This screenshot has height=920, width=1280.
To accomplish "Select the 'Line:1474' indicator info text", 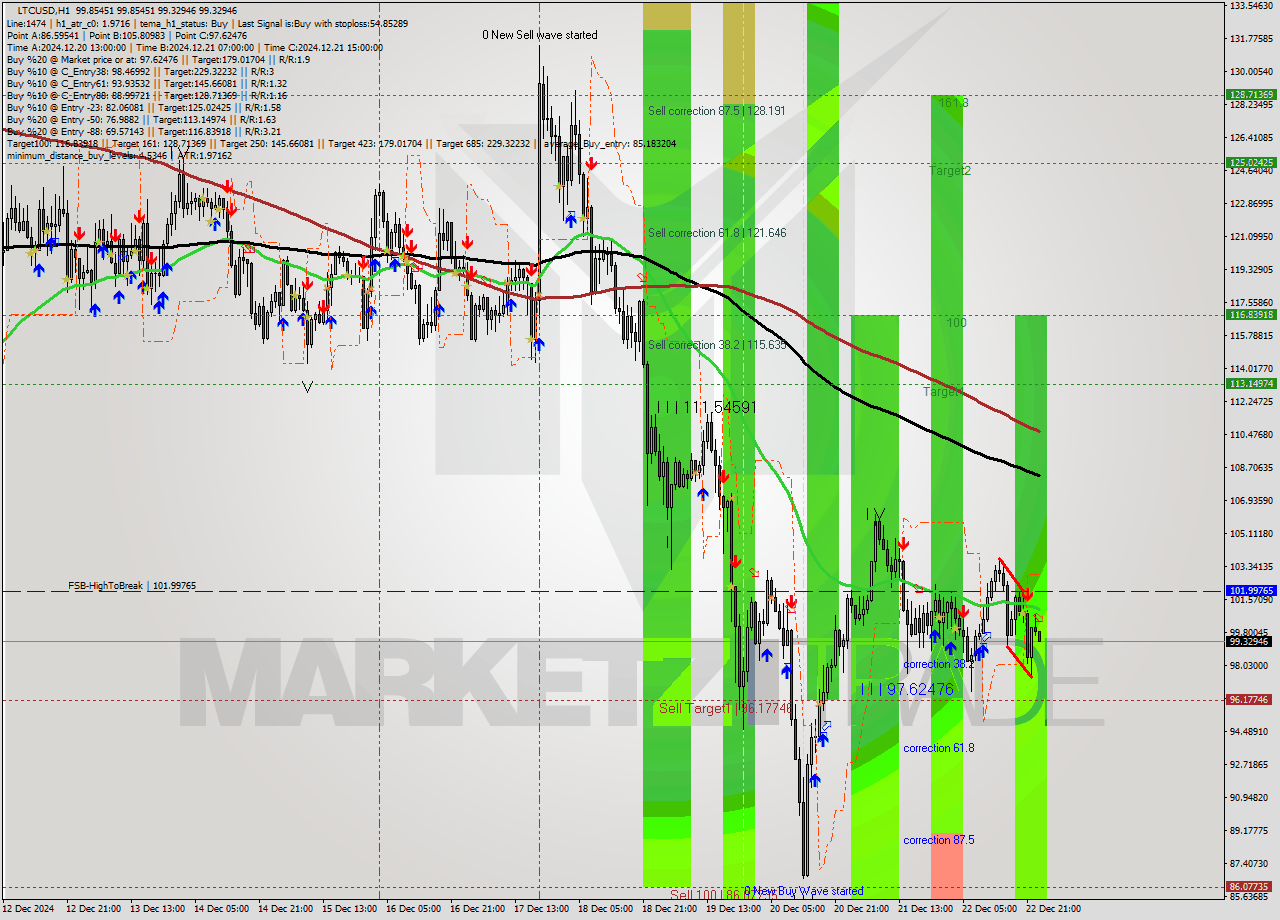I will click(x=25, y=22).
